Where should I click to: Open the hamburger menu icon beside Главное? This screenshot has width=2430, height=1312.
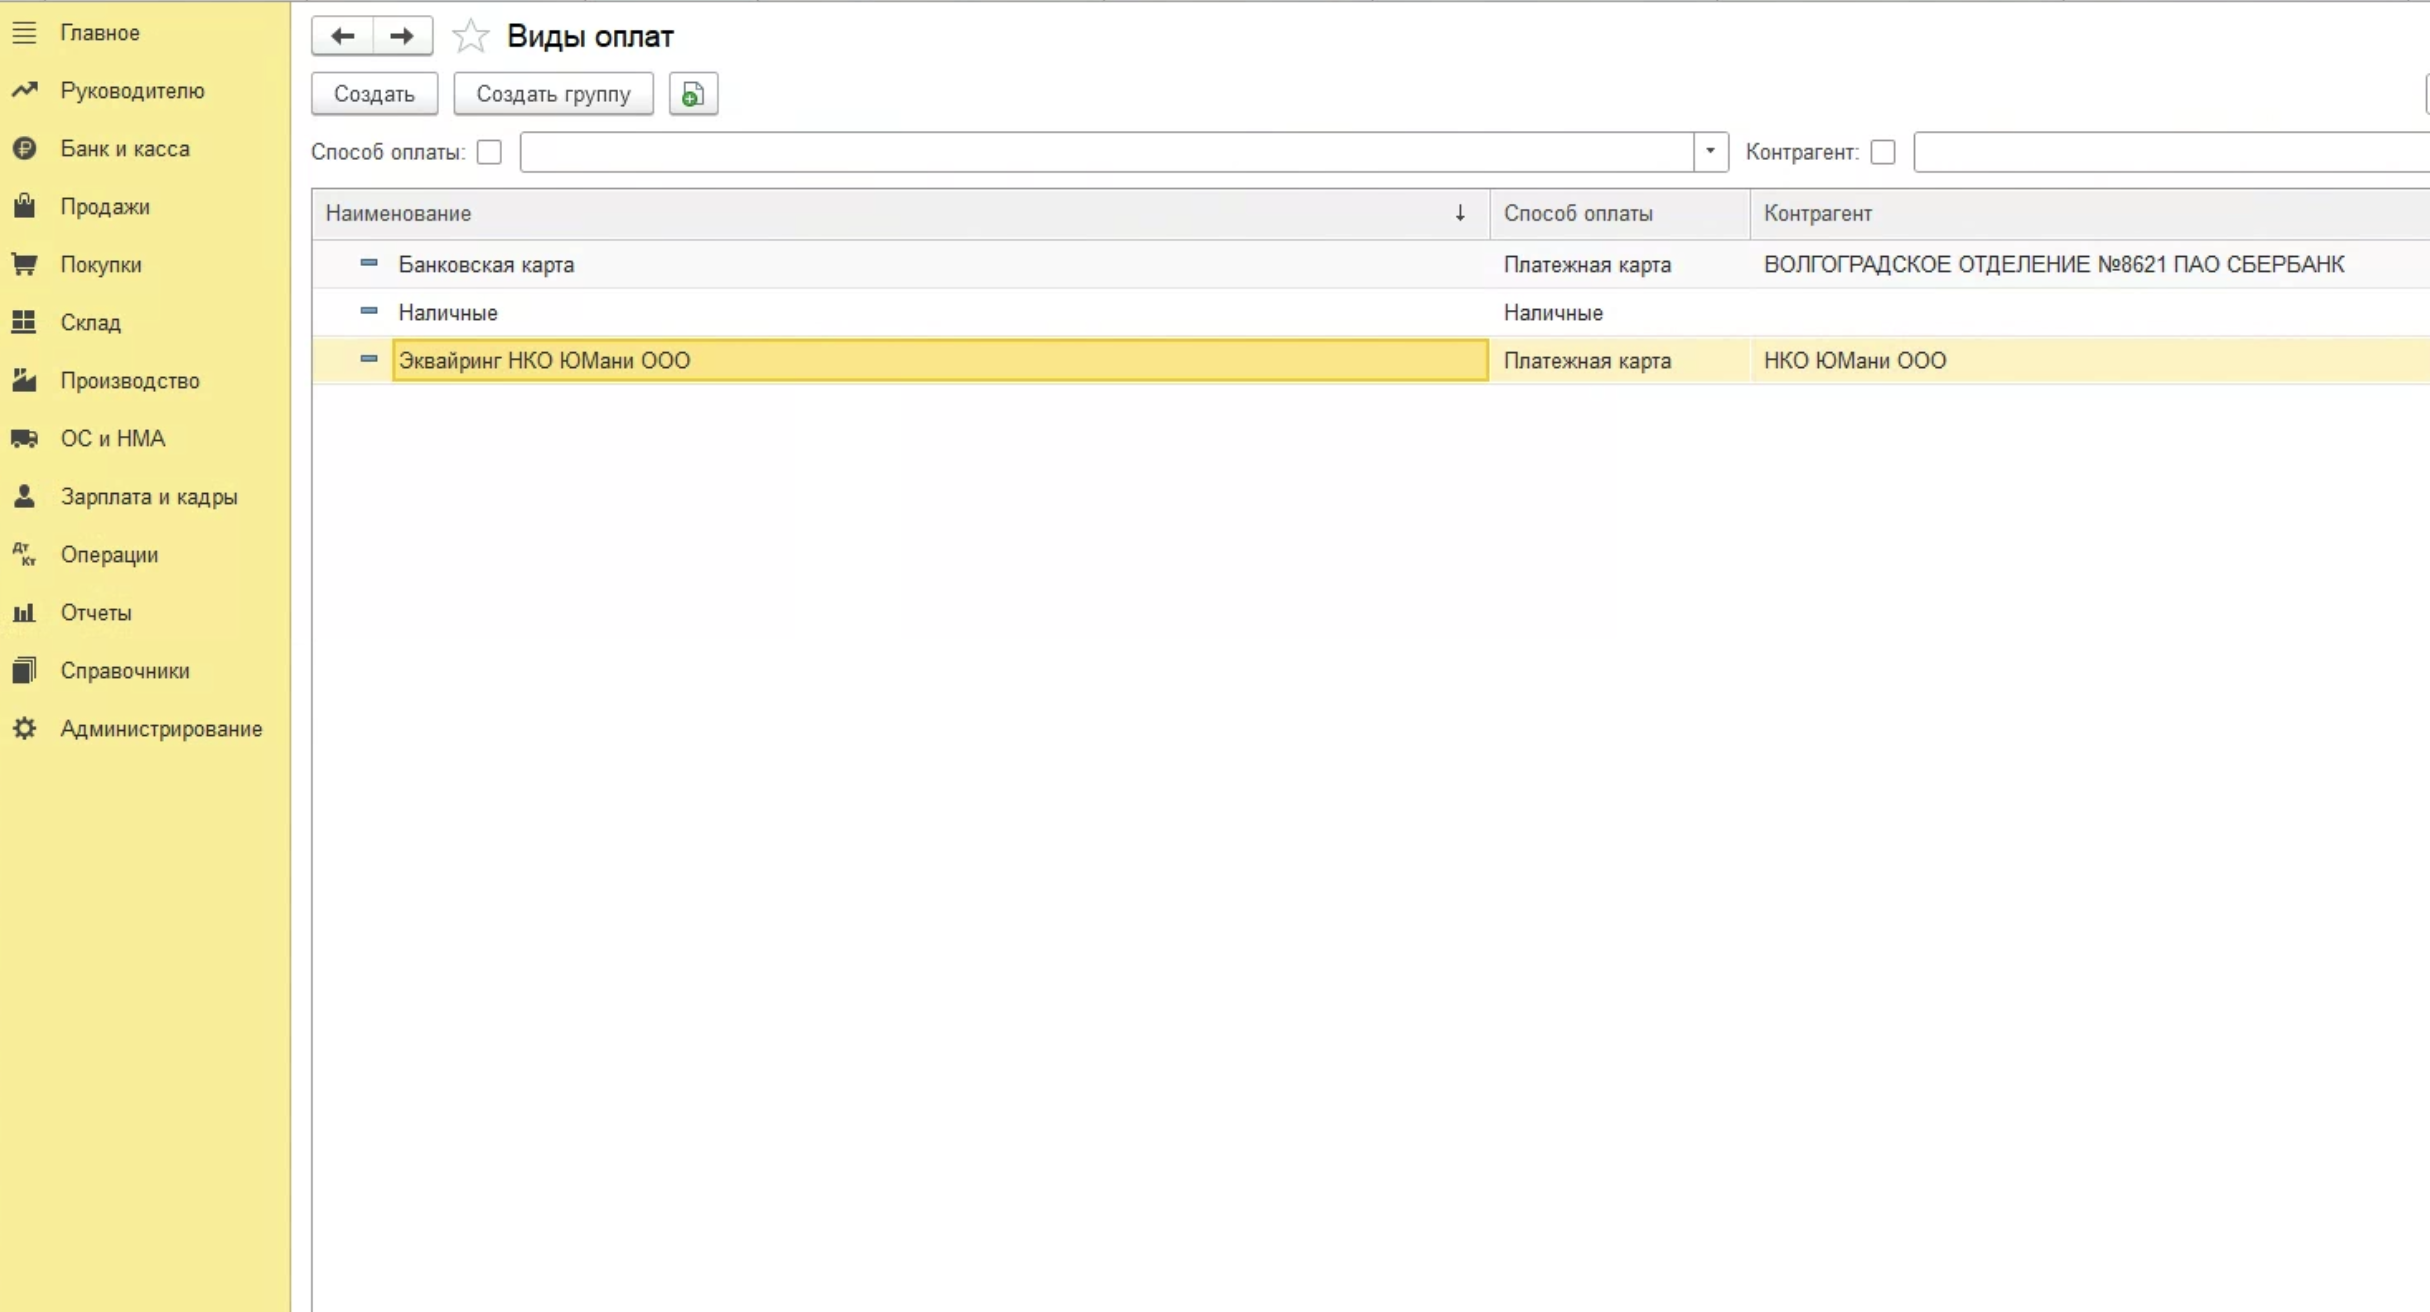pos(24,33)
